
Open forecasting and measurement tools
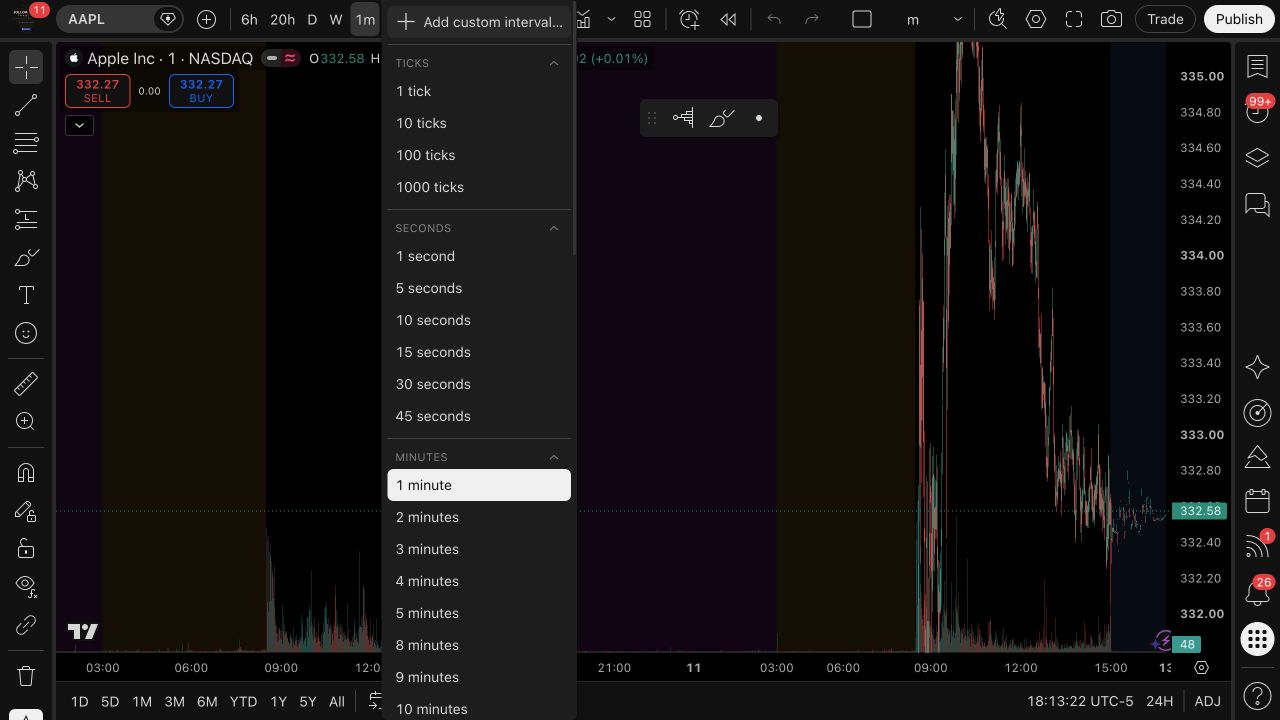click(26, 219)
